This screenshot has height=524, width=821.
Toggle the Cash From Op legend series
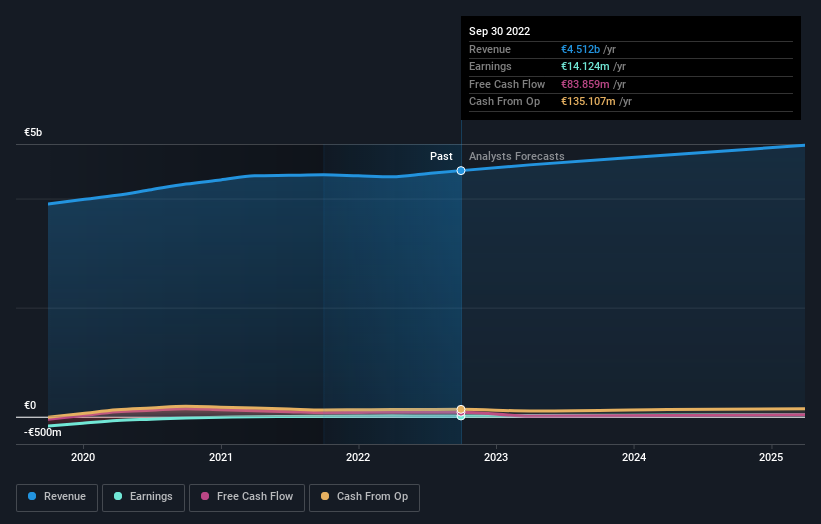364,497
